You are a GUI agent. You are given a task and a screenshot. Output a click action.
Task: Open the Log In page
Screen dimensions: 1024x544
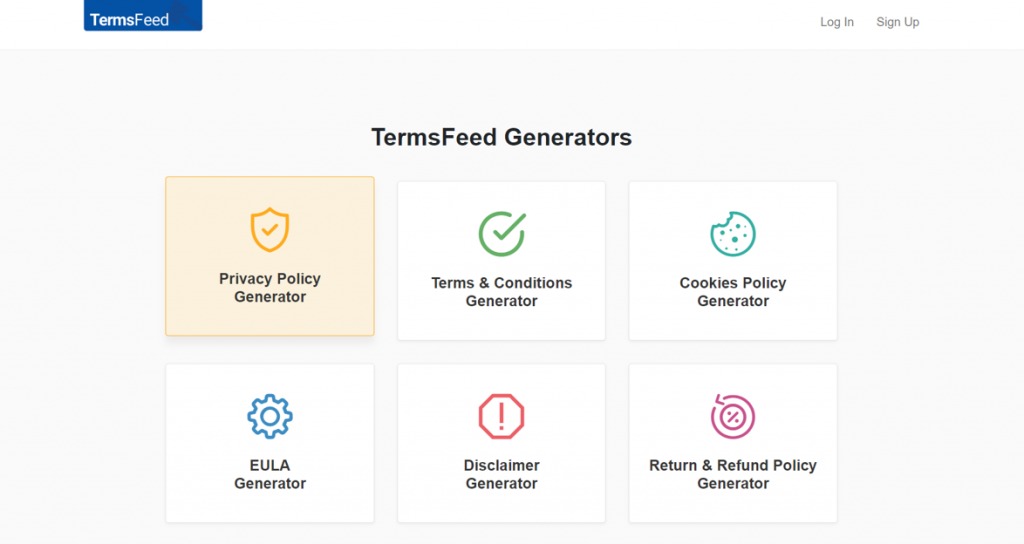tap(837, 22)
